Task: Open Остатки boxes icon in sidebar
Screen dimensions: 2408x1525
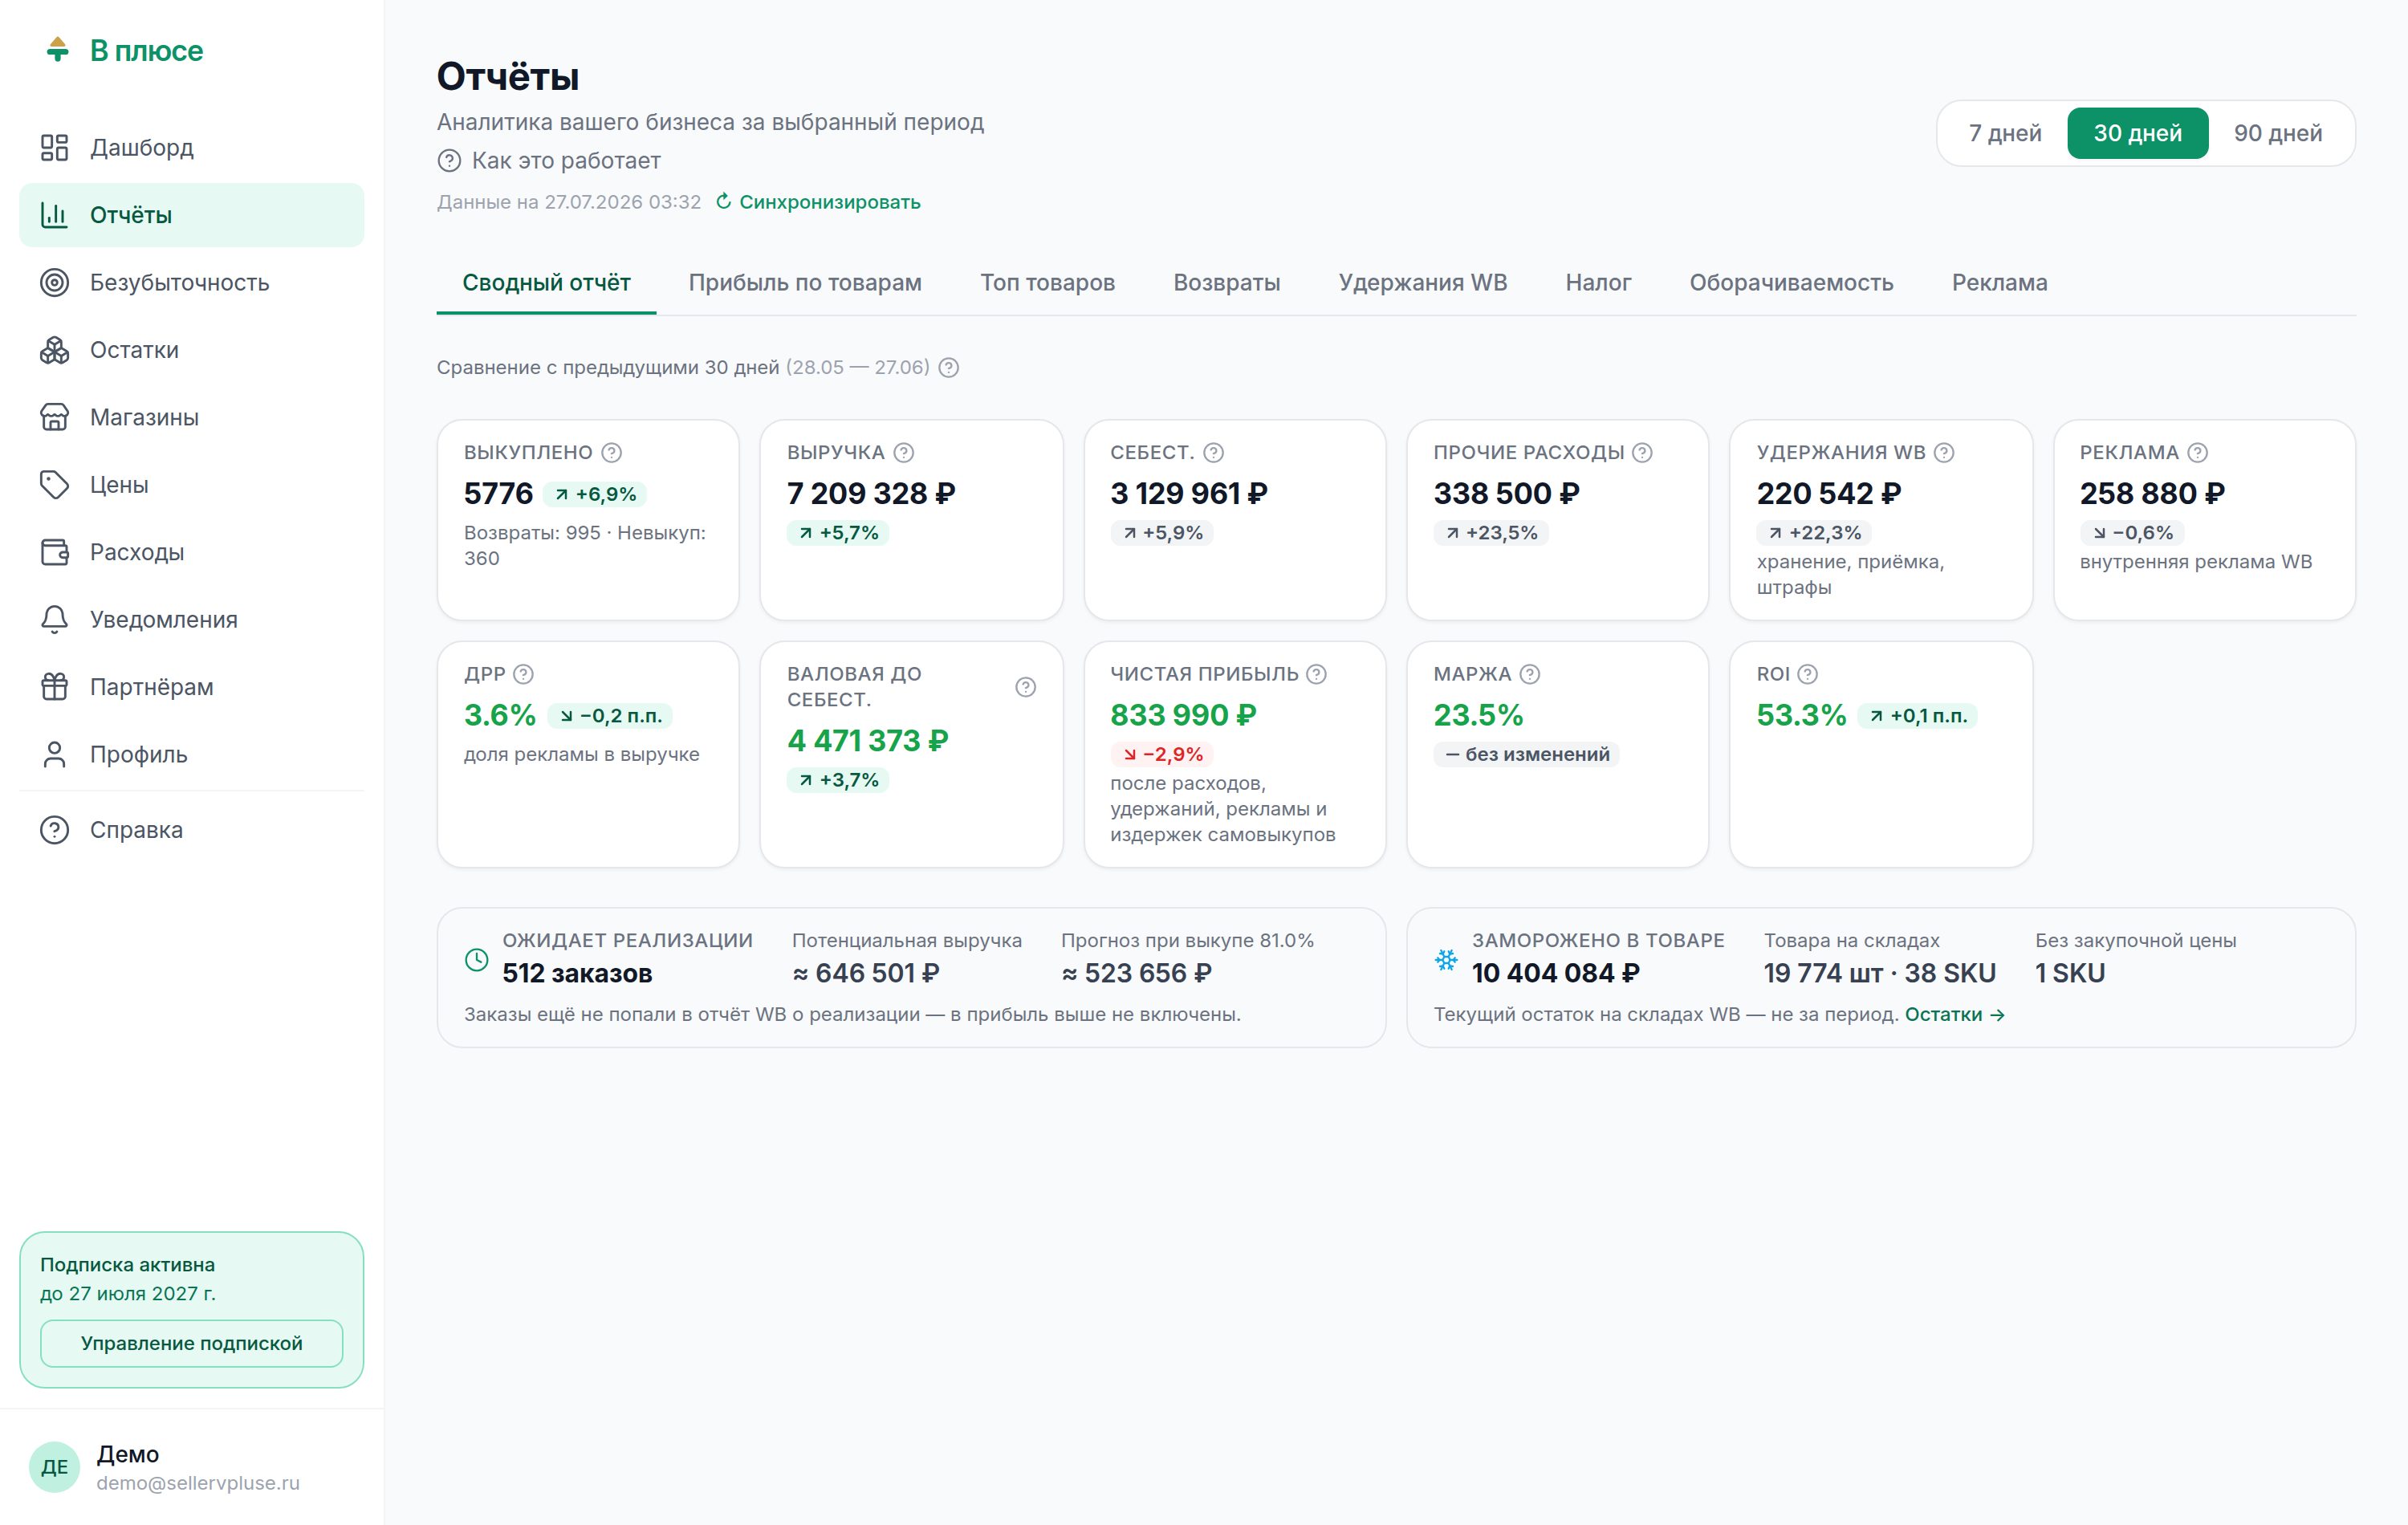Action: (54, 350)
